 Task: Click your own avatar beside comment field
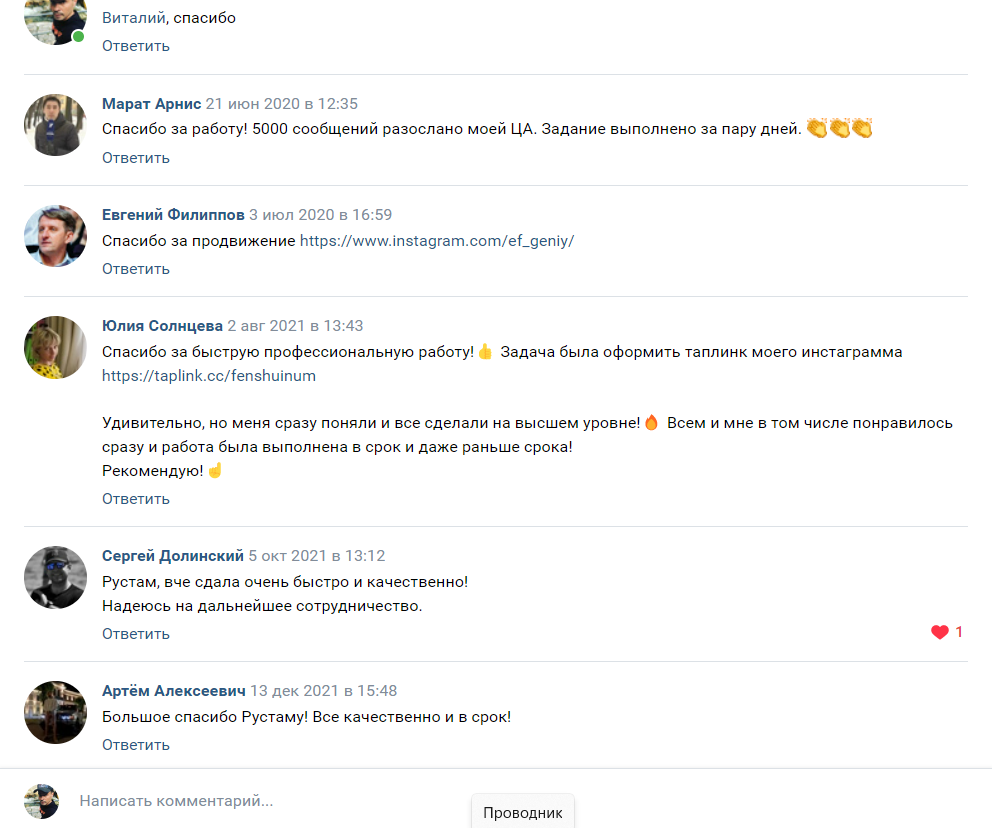(42, 801)
